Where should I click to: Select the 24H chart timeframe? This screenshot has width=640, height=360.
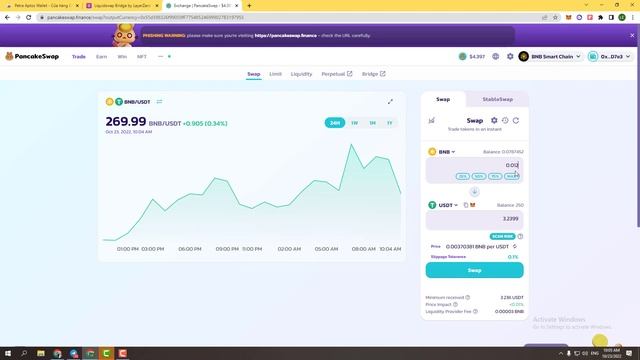[335, 123]
